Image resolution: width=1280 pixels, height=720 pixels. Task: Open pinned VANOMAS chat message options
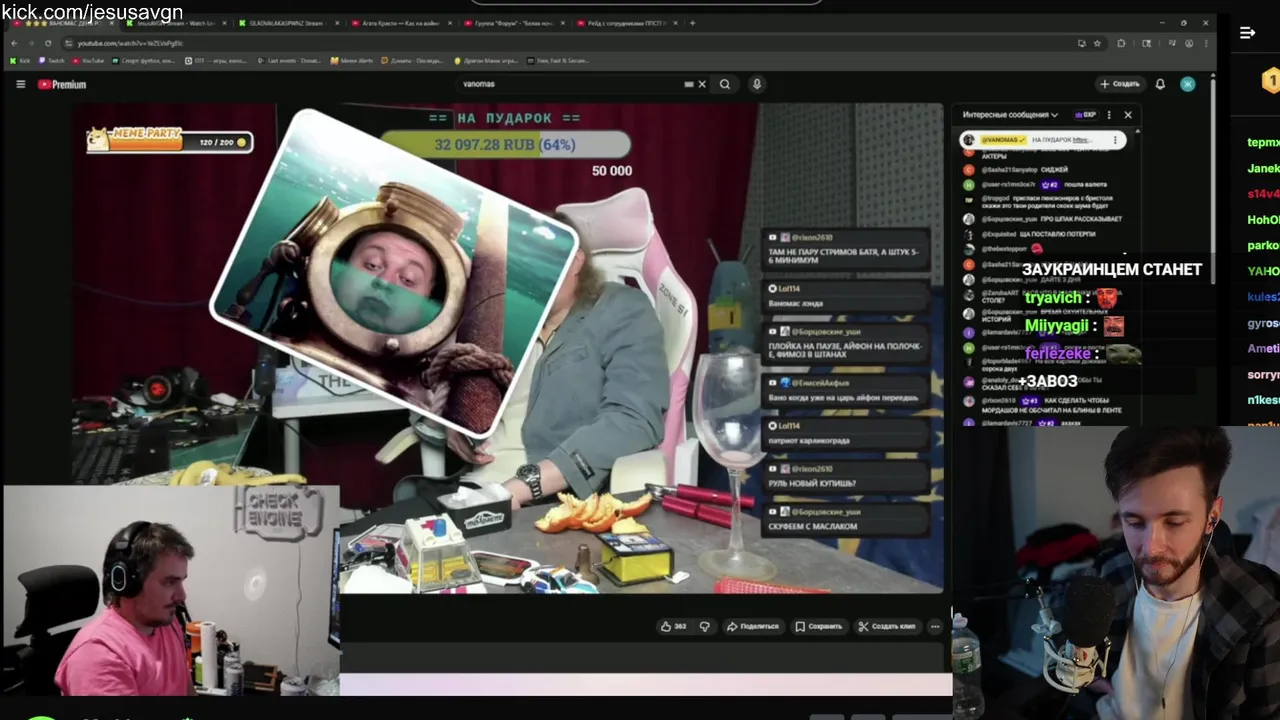1115,140
